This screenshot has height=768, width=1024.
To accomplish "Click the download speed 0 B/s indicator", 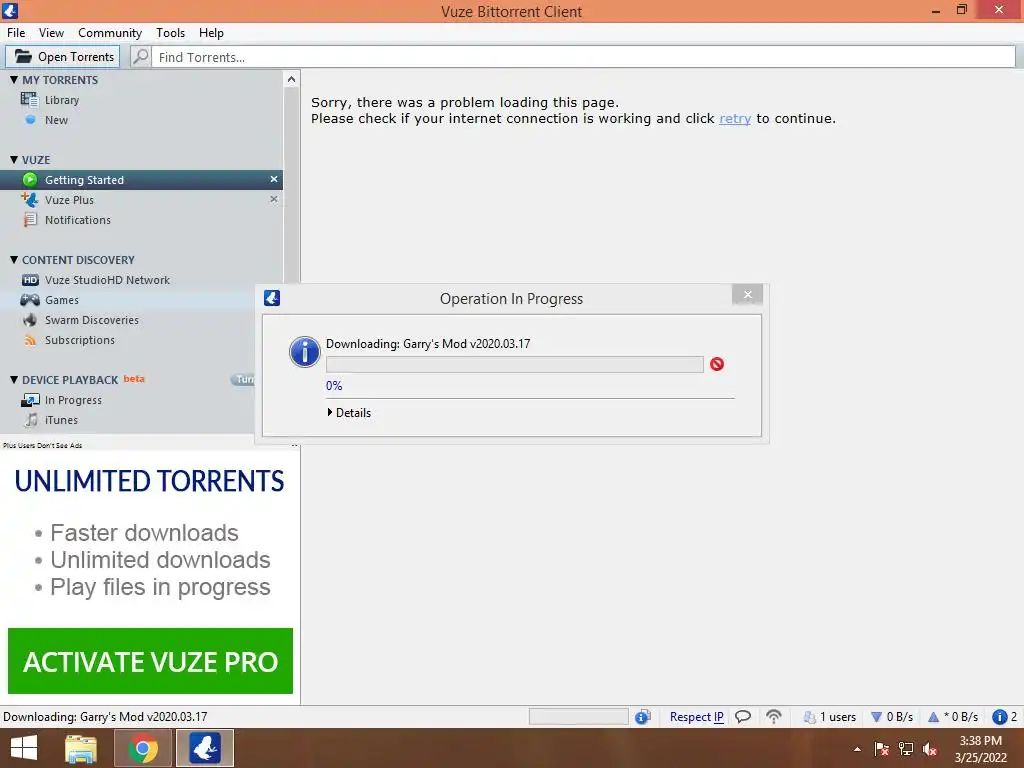I will 892,716.
